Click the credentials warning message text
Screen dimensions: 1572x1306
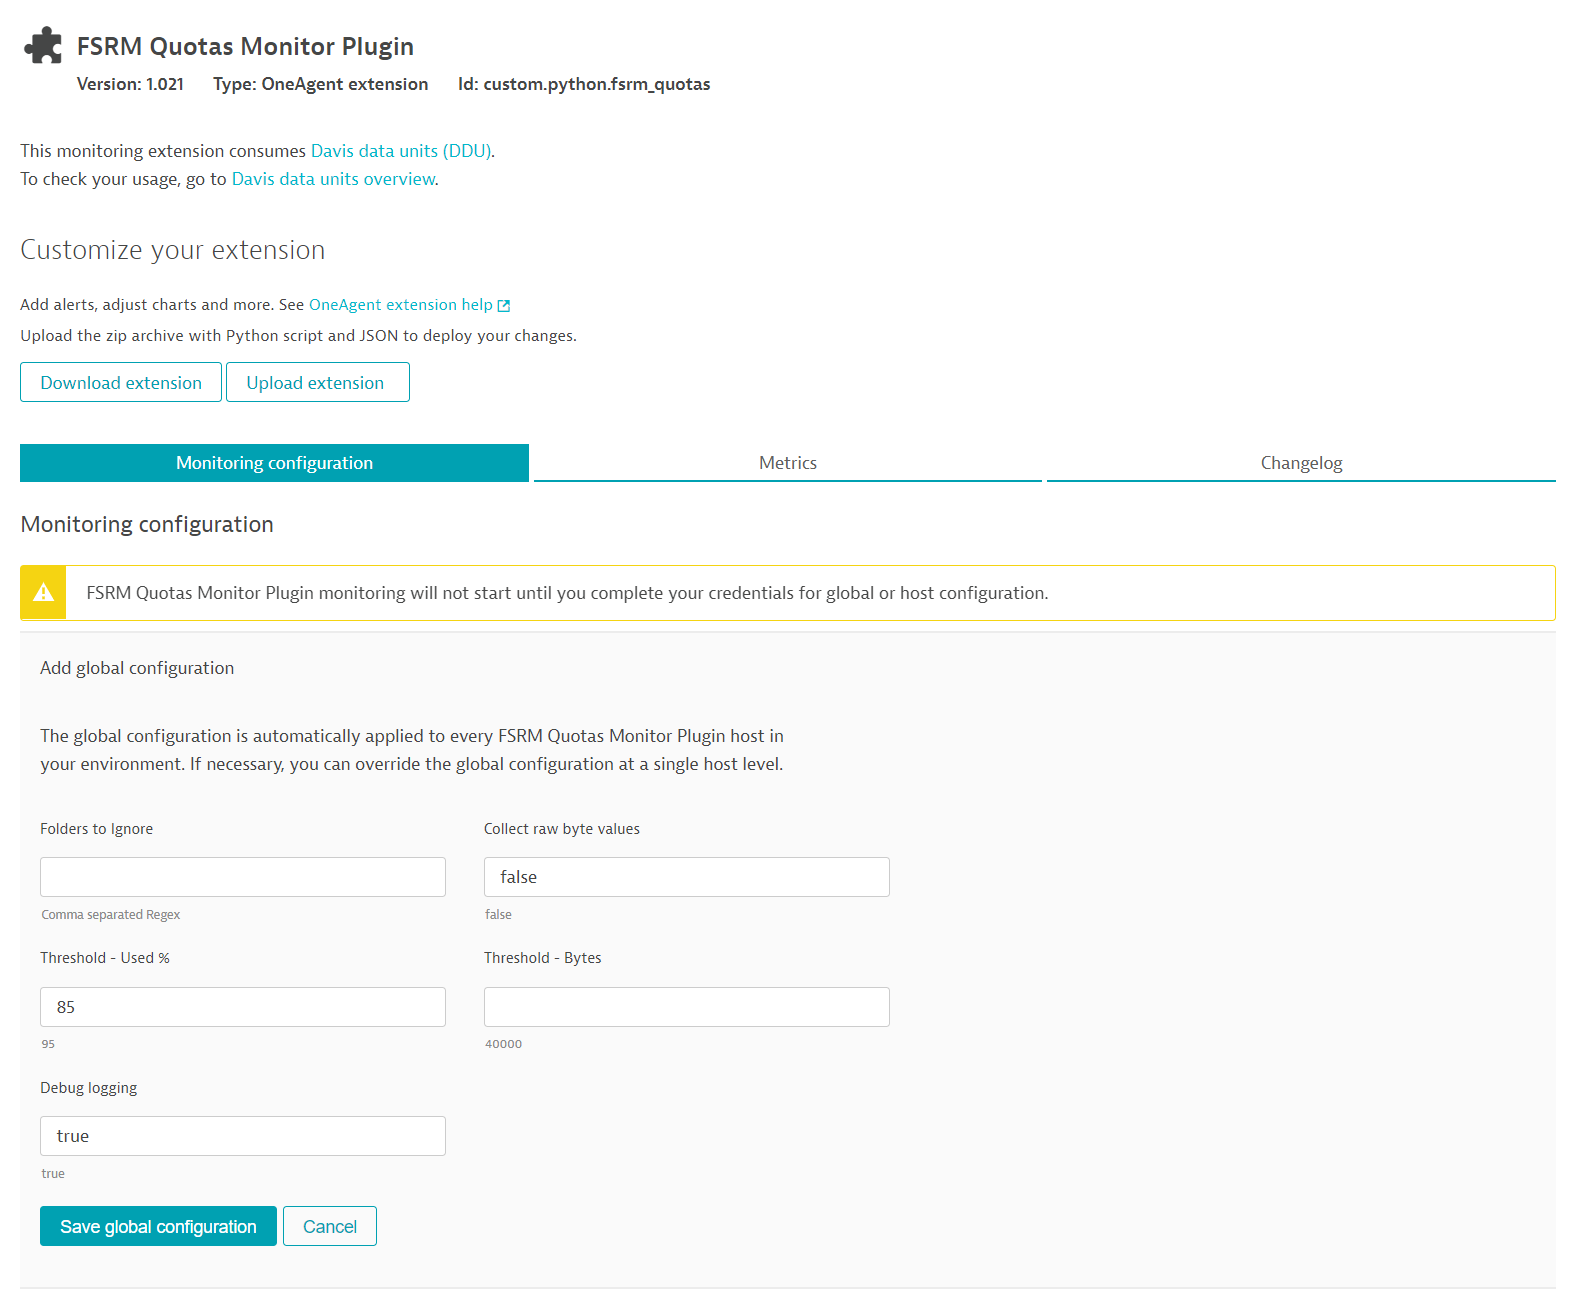tap(567, 593)
